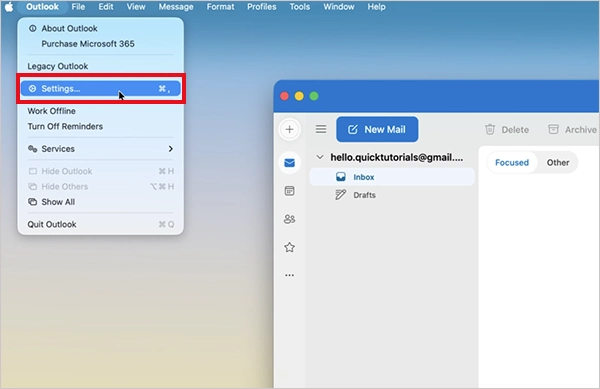
Task: Open the Outlook application menu
Action: 42,7
